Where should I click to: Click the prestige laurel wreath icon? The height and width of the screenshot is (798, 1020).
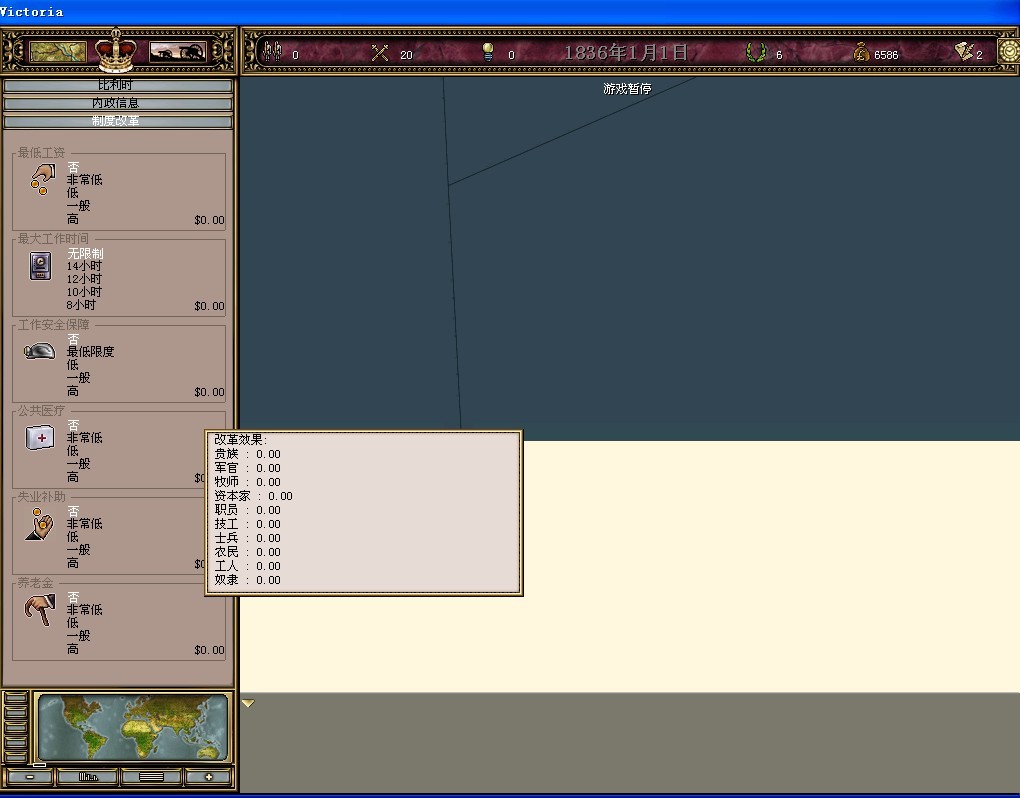coord(756,52)
